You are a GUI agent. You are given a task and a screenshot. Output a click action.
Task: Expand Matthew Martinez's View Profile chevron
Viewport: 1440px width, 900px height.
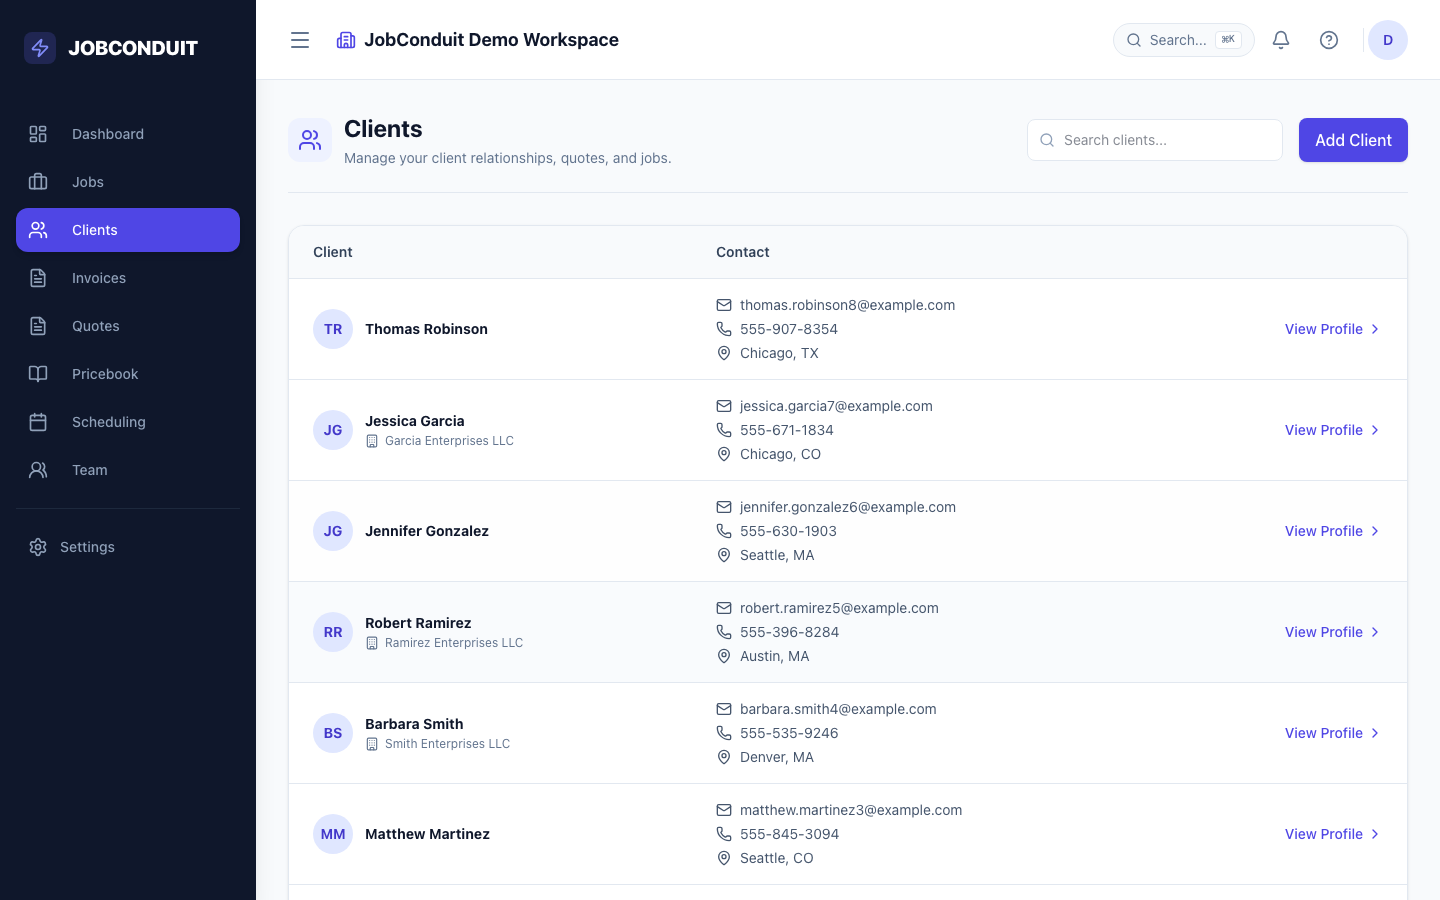[1375, 834]
